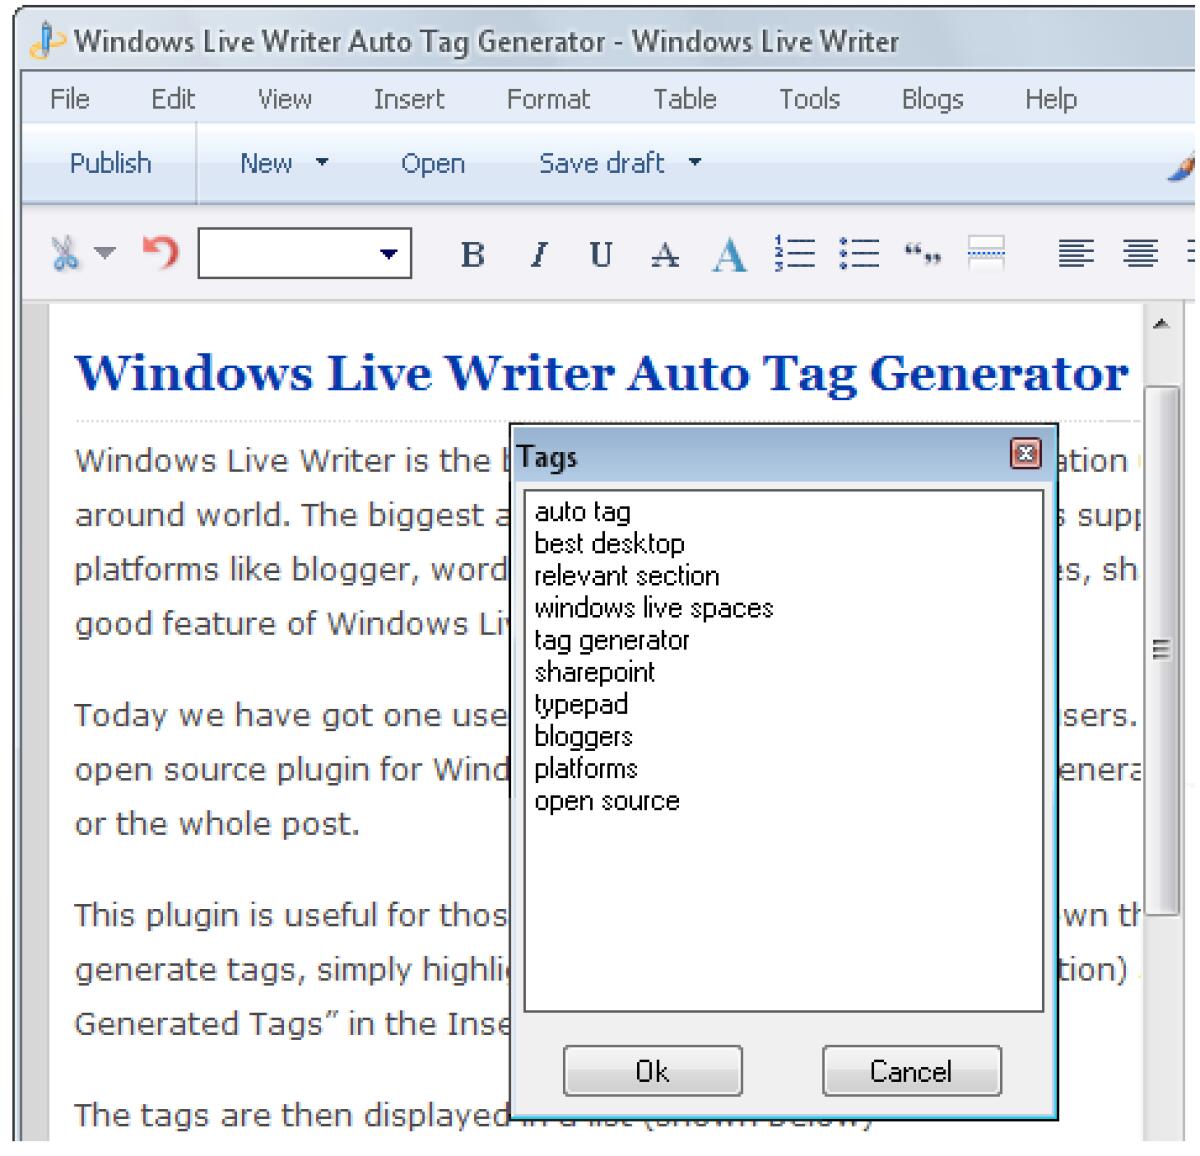Toggle bold formatting
Viewport: 1200px width, 1156px height.
(473, 255)
